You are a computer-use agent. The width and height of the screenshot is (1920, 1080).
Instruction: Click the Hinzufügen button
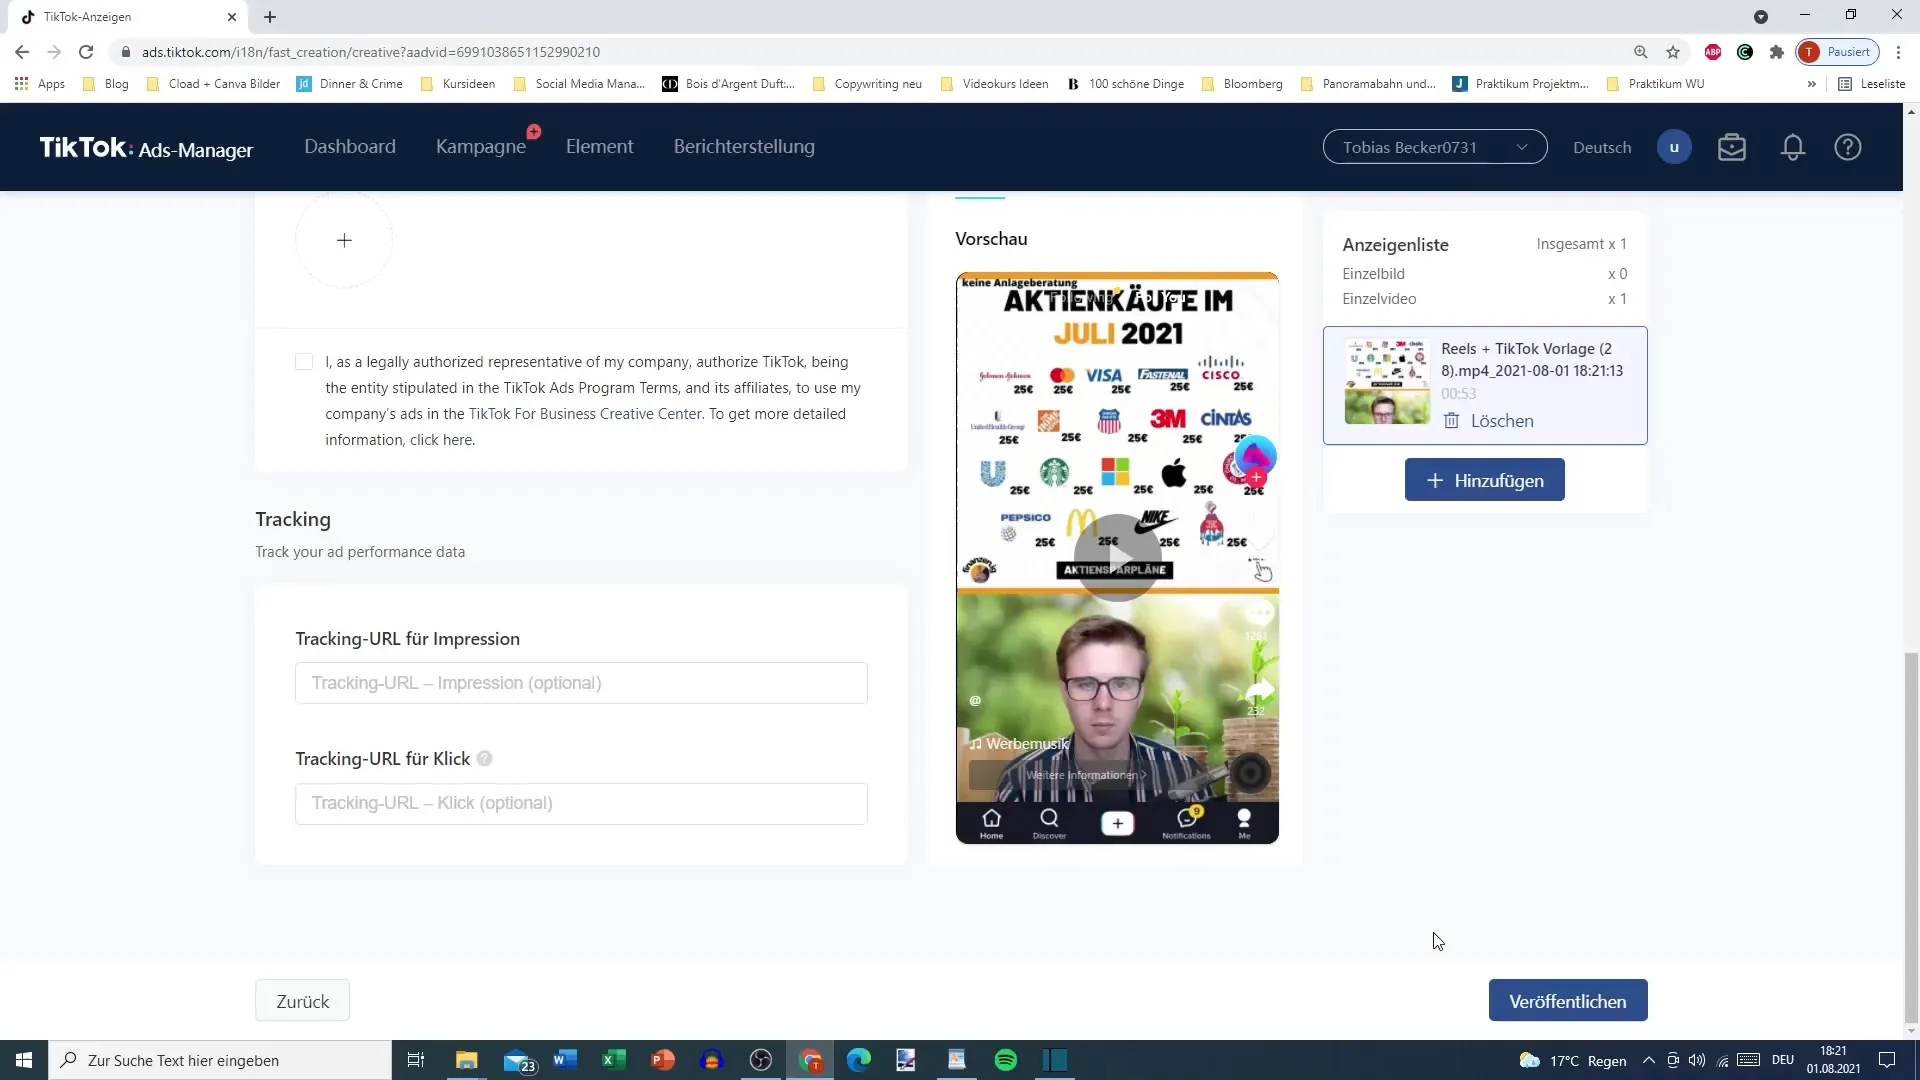pyautogui.click(x=1485, y=481)
